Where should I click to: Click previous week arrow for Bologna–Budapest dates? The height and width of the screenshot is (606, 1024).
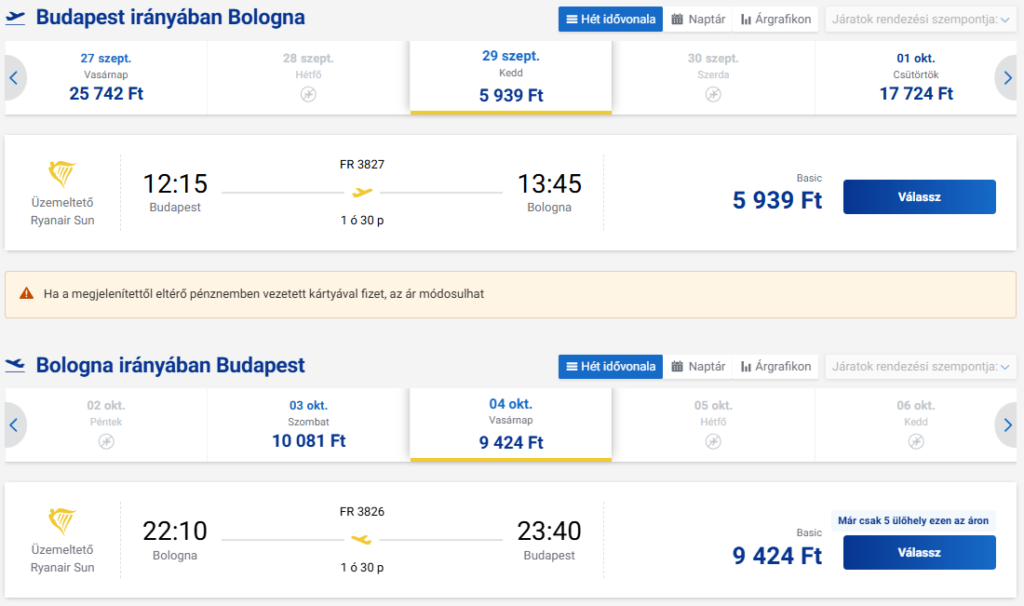pyautogui.click(x=14, y=425)
